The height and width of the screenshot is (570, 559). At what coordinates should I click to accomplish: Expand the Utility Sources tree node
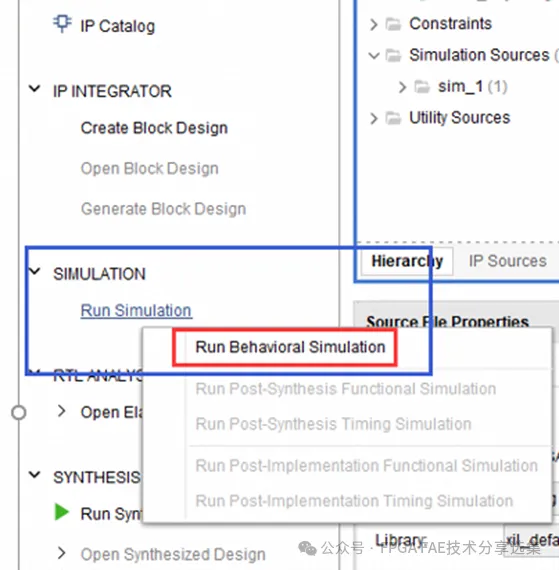373,119
